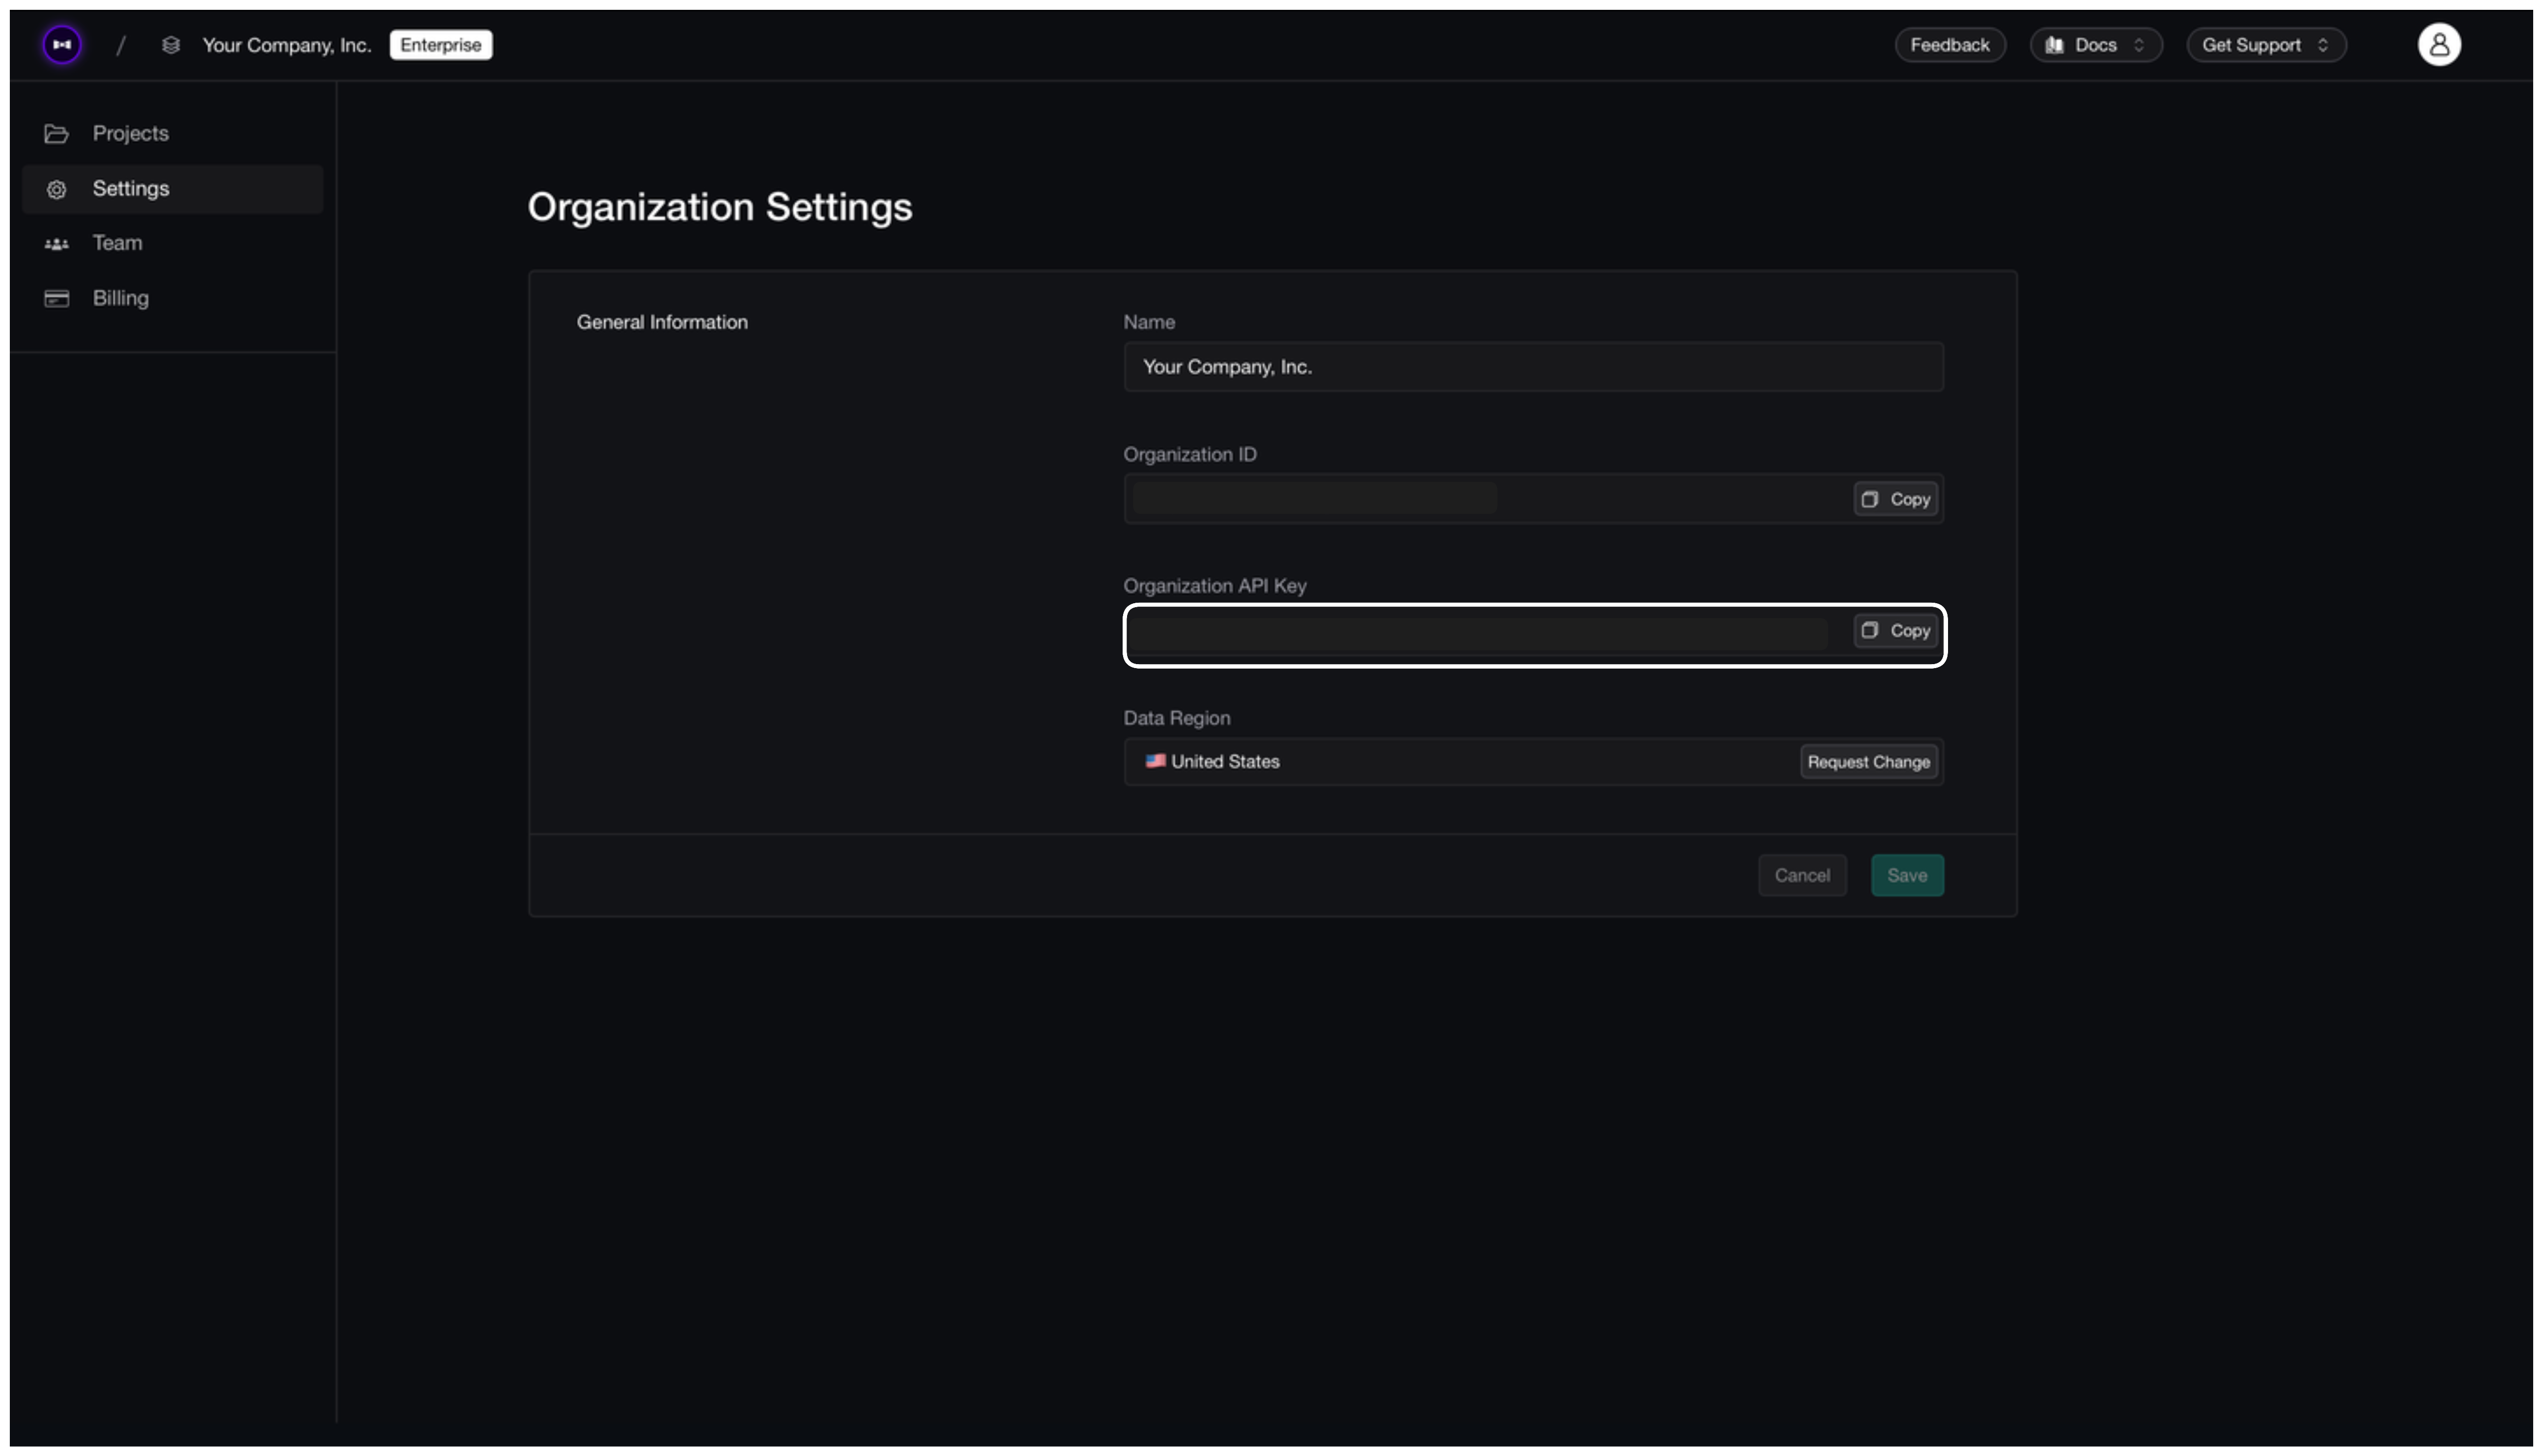Open the user avatar menu

pyautogui.click(x=2439, y=43)
